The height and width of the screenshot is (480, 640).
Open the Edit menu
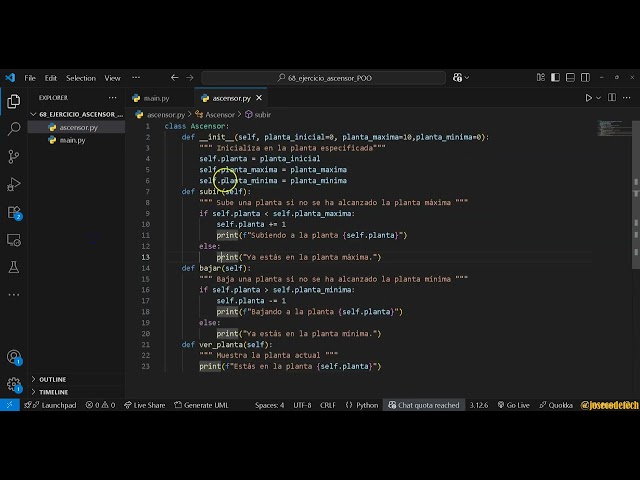51,78
